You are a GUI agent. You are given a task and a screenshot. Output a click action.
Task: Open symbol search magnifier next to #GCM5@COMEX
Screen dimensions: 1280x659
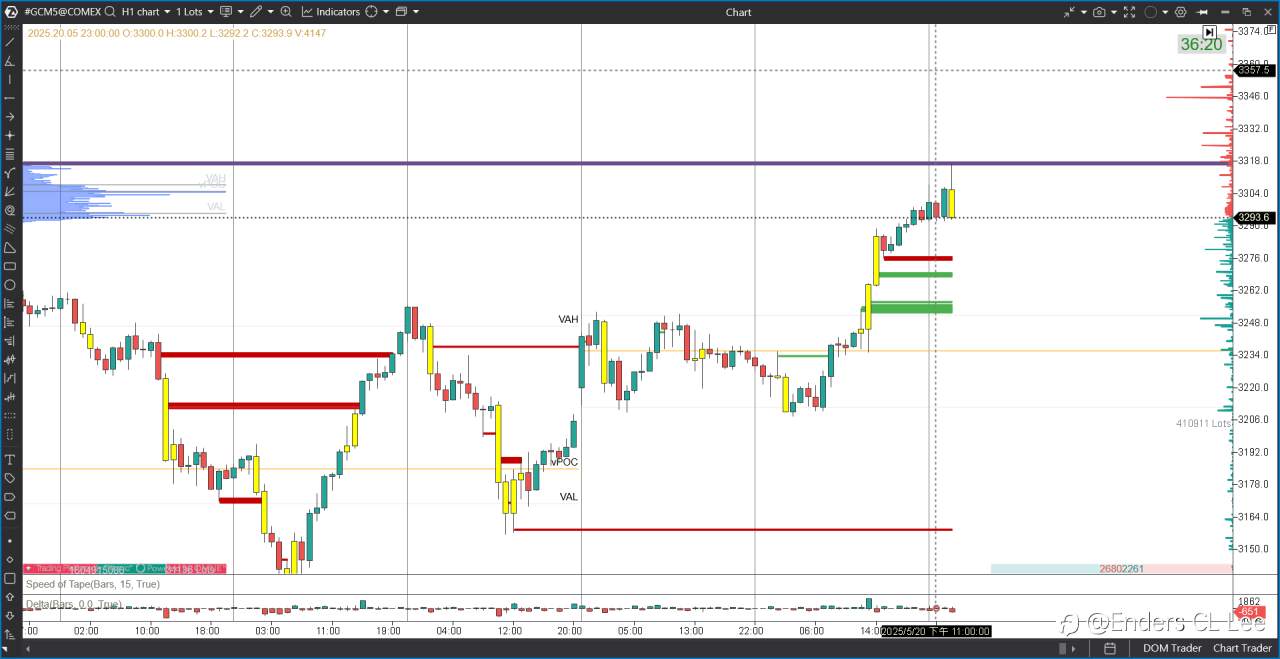point(109,12)
